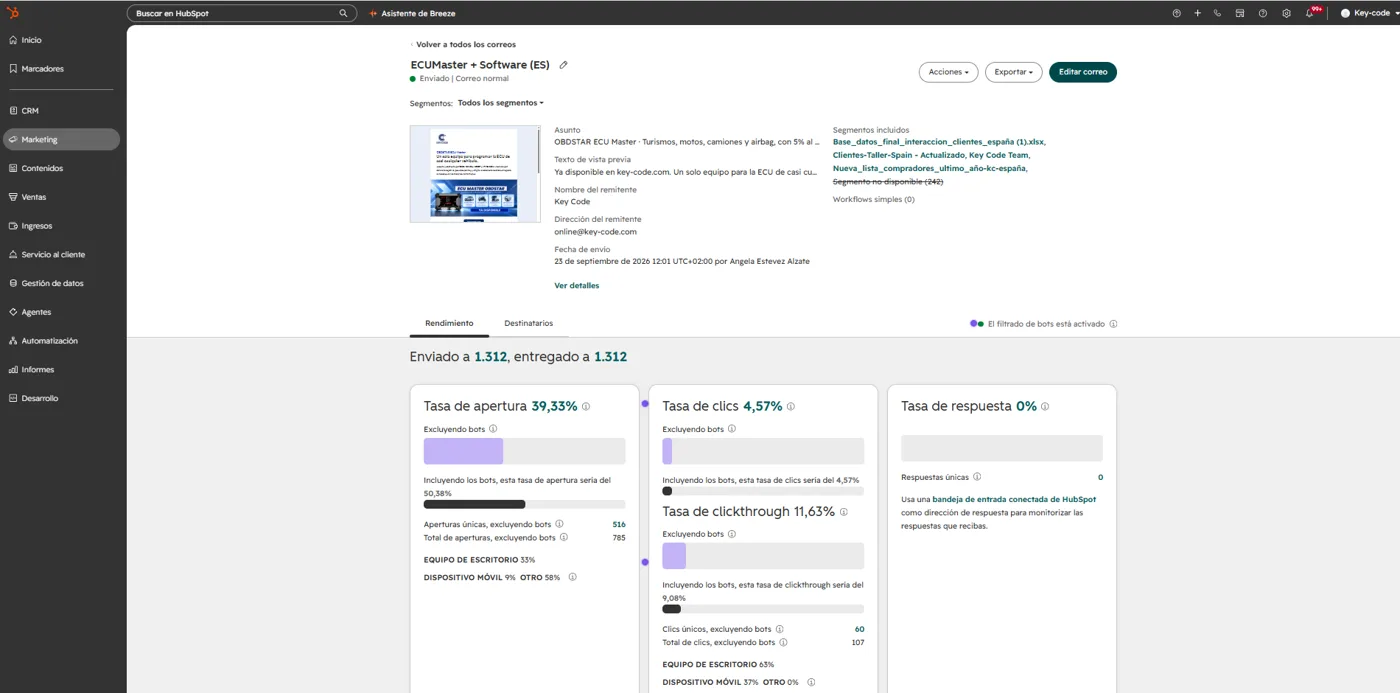This screenshot has height=693, width=1400.
Task: Click info icon beside bot filtering notice
Action: (1113, 324)
